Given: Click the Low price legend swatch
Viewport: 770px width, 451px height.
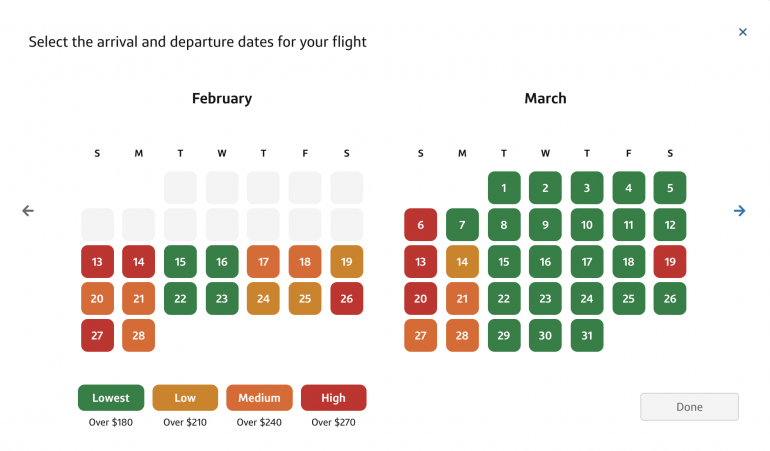Looking at the screenshot, I should 185,398.
